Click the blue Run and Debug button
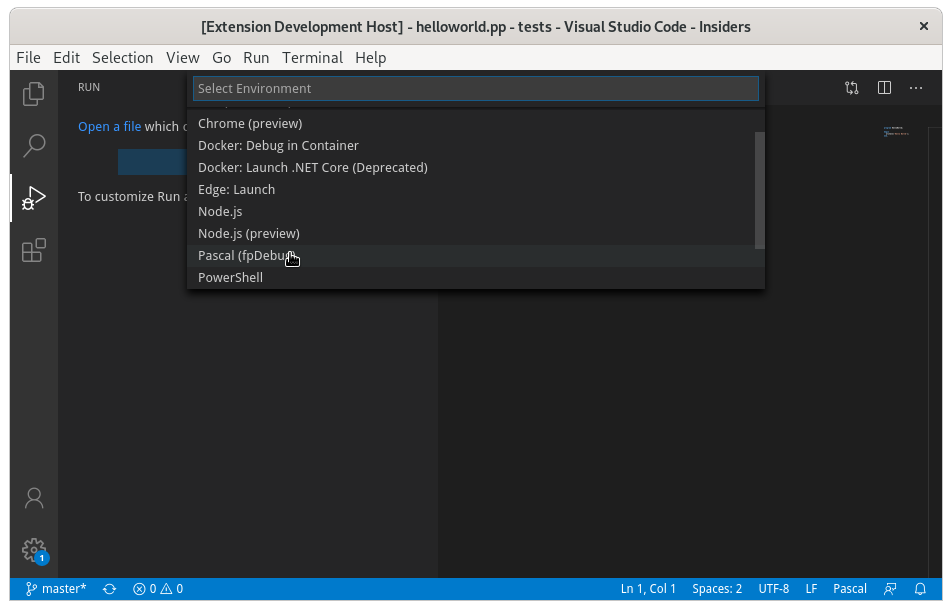 152,162
